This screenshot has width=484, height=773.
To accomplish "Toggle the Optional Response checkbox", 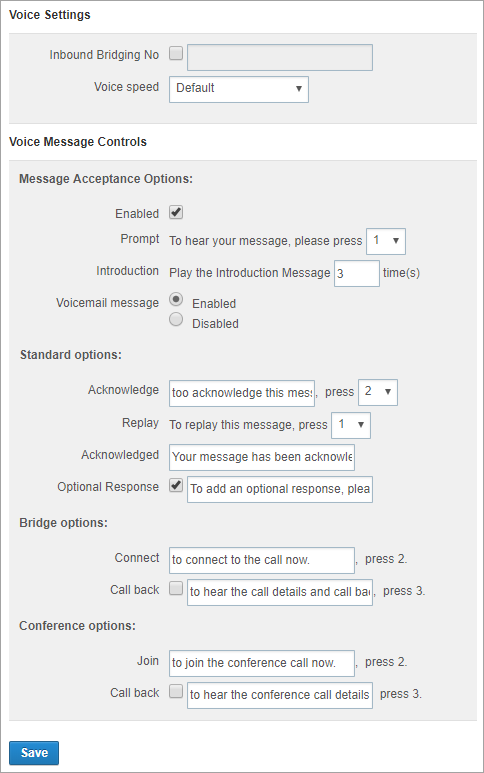I will pos(176,485).
